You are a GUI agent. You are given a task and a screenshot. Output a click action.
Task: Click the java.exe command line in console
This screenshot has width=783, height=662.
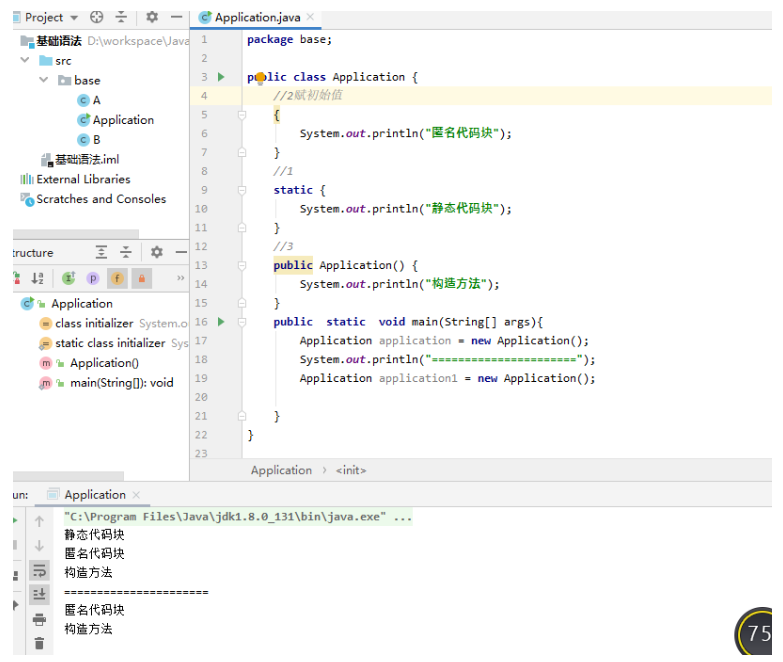coord(238,517)
